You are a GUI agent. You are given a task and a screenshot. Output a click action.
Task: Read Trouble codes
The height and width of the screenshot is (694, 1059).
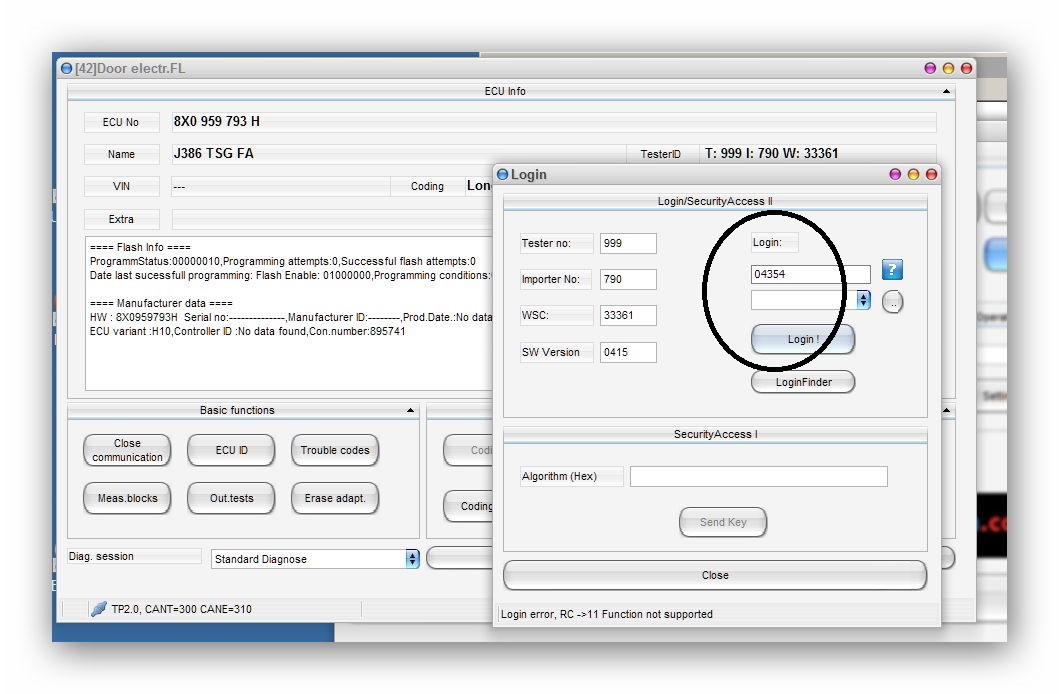pyautogui.click(x=335, y=450)
